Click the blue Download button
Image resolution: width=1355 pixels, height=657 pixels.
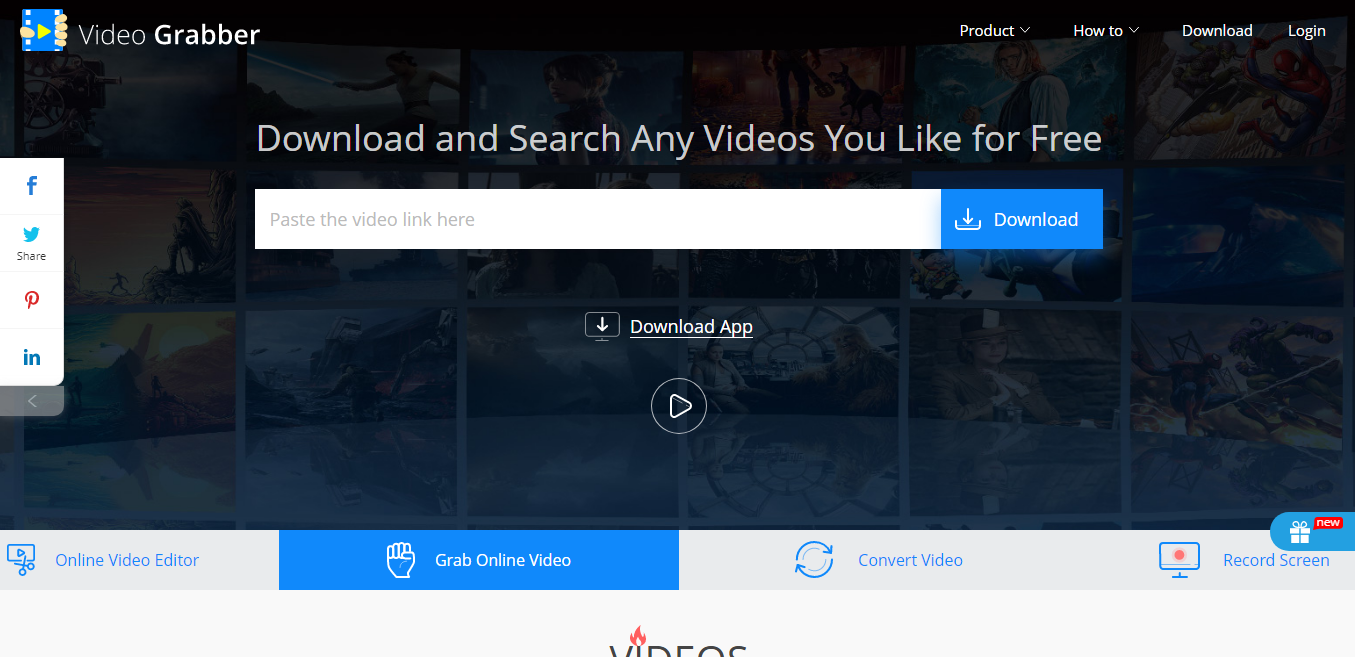[1022, 219]
